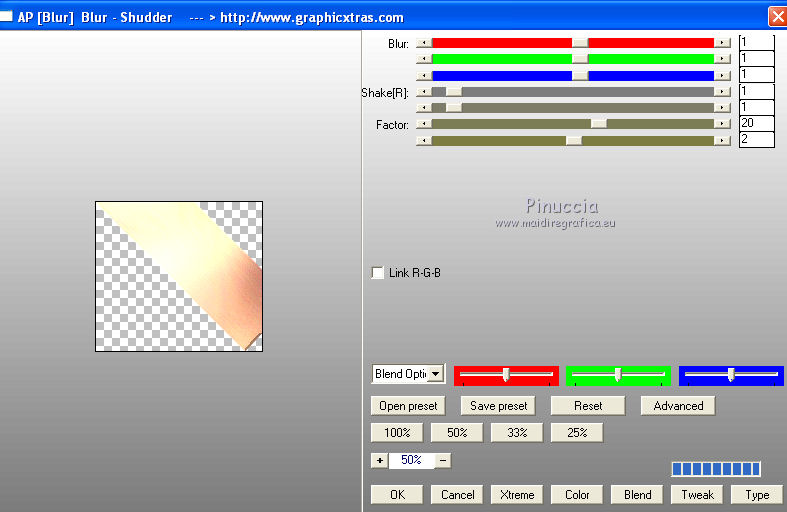
Task: Click the Tweak button
Action: tap(697, 494)
